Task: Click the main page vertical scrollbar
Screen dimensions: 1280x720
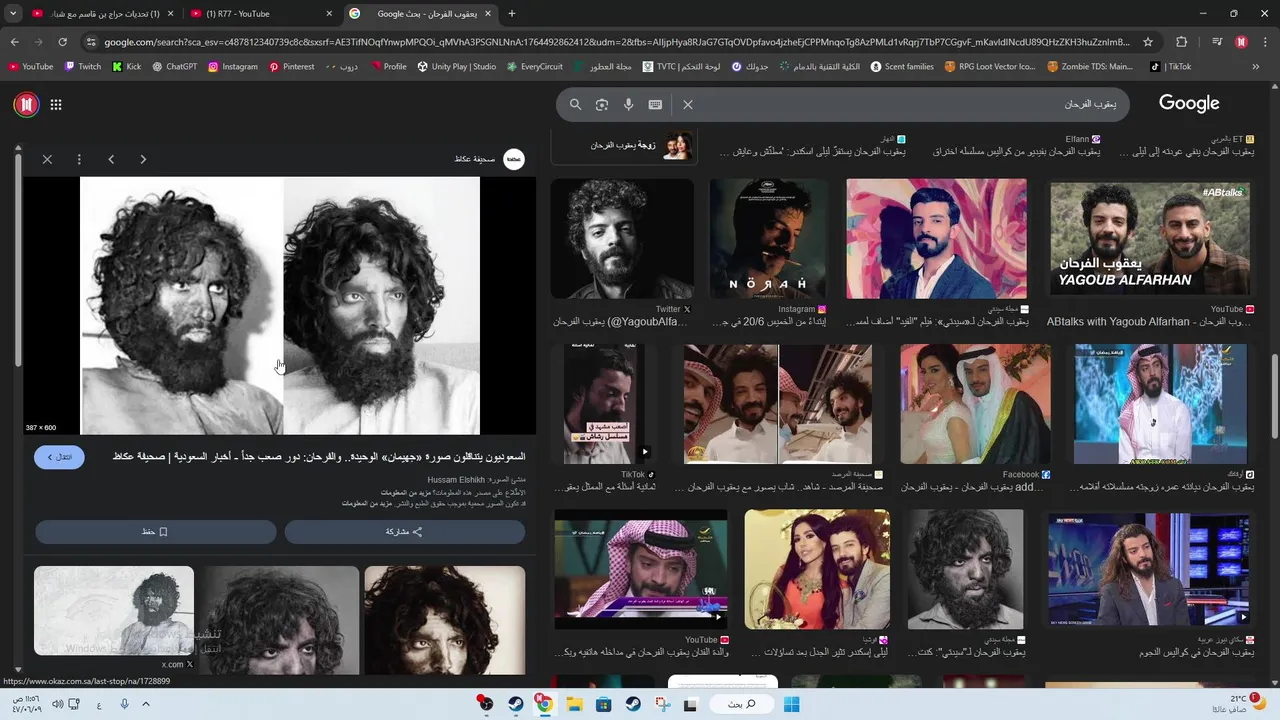Action: [x=1274, y=395]
